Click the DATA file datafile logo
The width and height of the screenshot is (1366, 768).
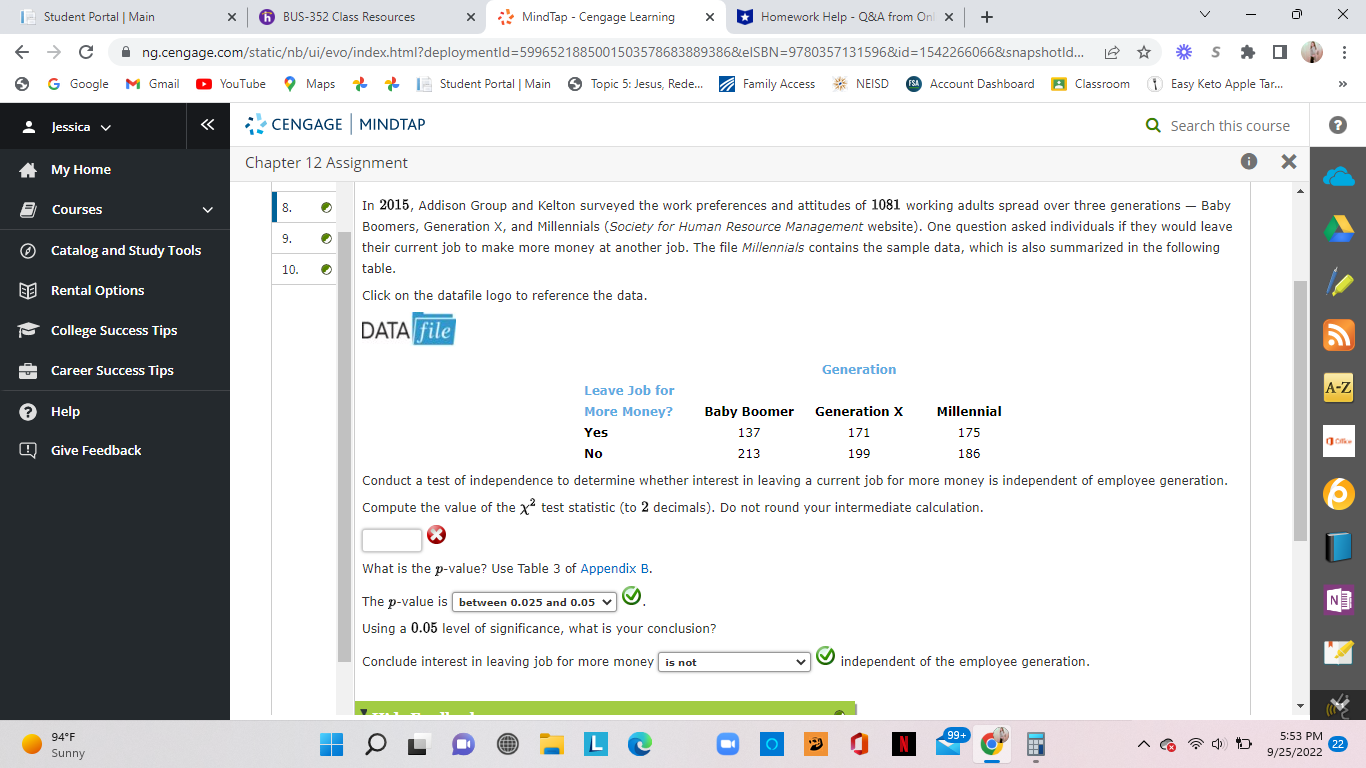[x=408, y=327]
